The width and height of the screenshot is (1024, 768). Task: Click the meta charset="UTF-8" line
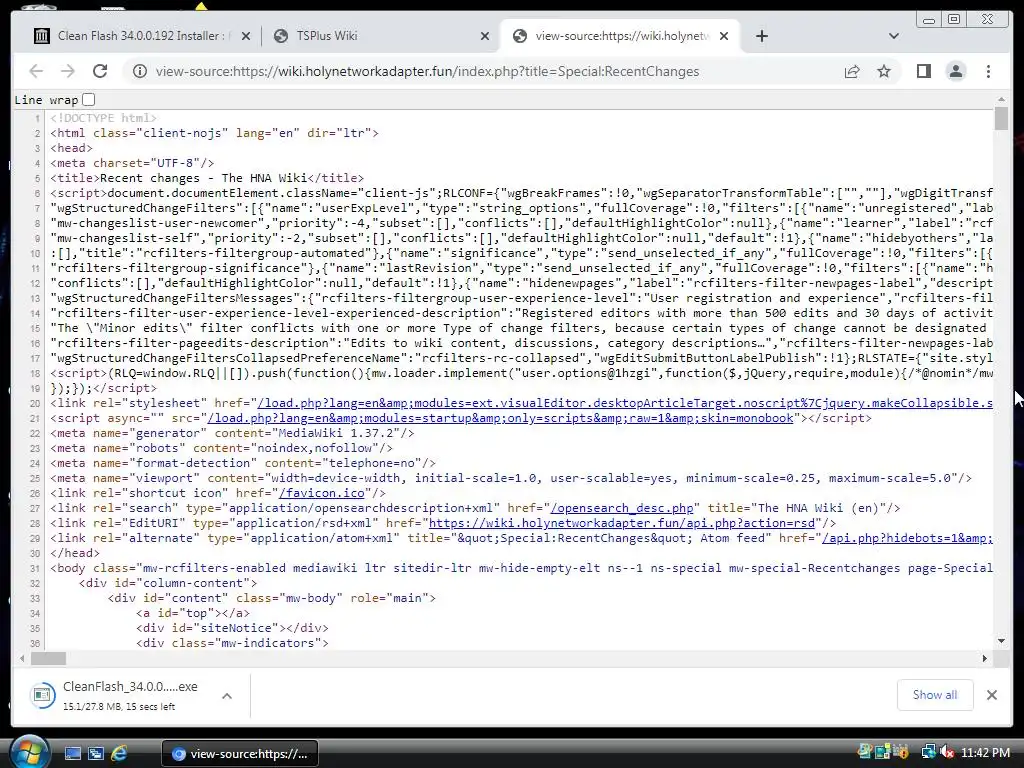point(132,163)
